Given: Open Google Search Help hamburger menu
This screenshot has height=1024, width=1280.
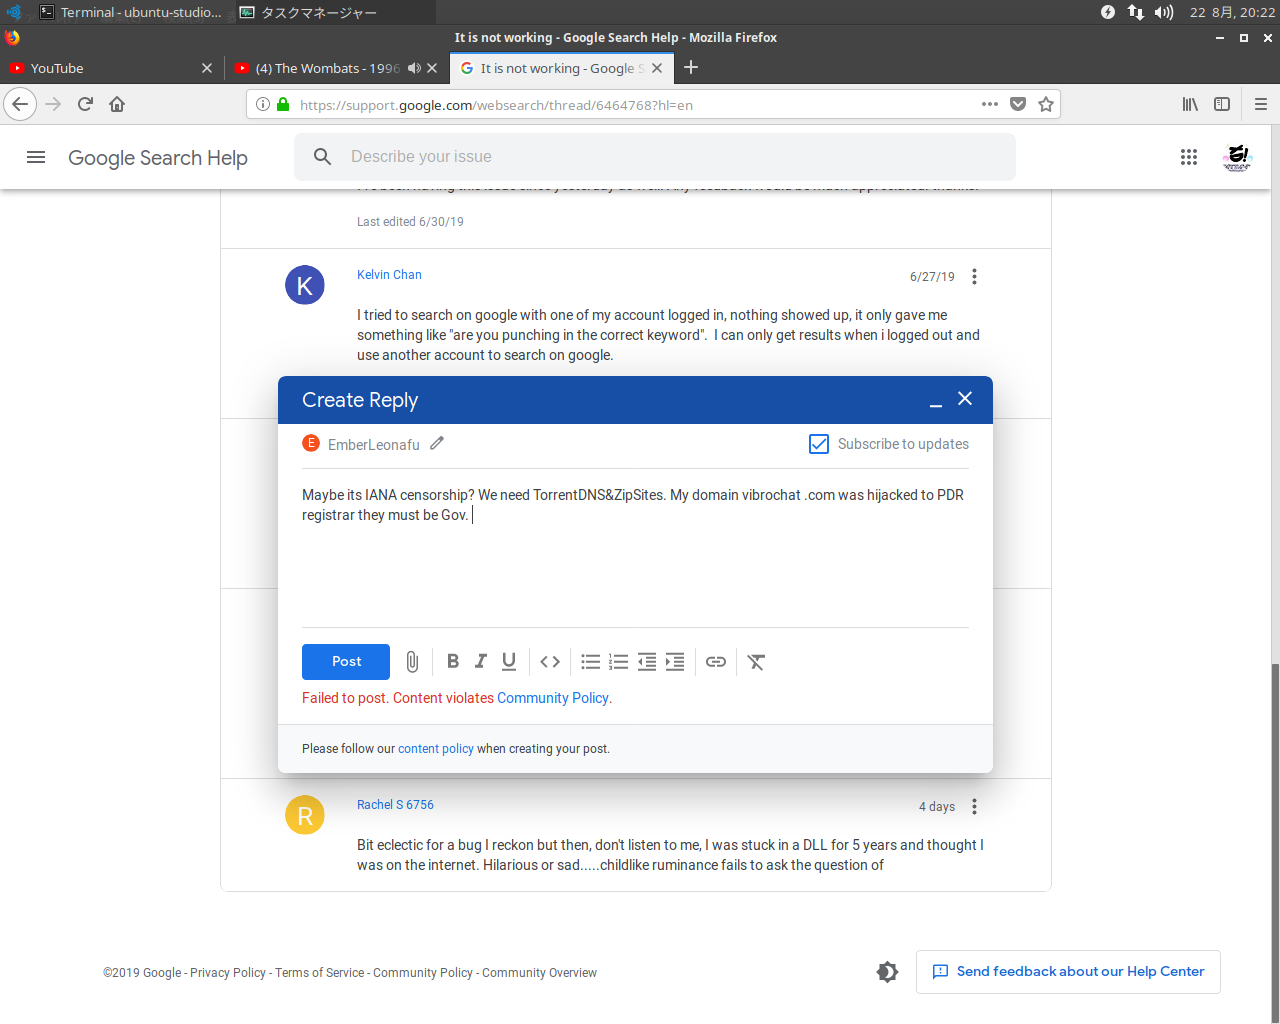Looking at the screenshot, I should [36, 157].
